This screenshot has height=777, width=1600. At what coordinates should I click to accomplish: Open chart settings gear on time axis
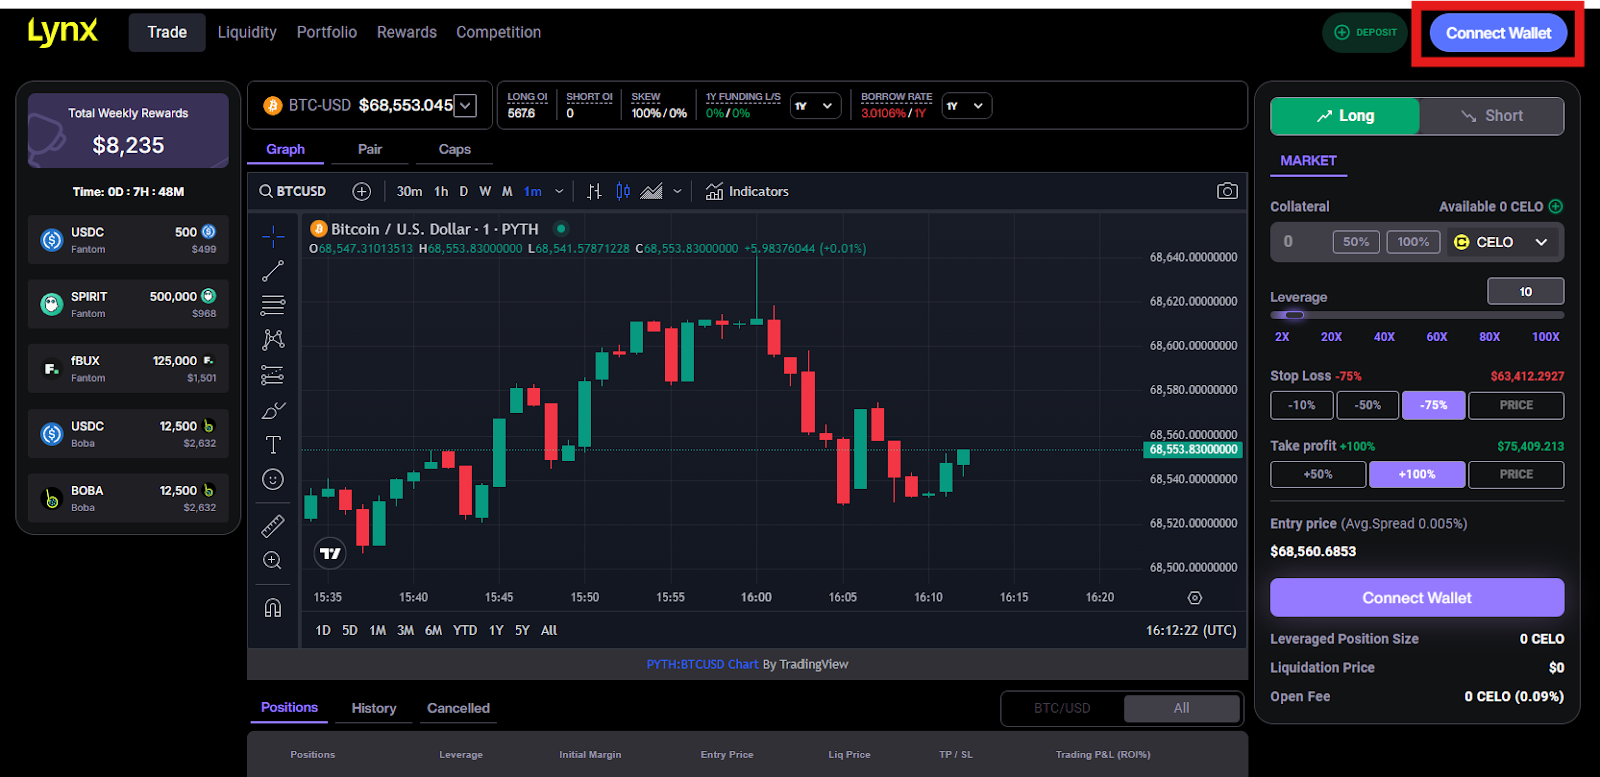1194,598
